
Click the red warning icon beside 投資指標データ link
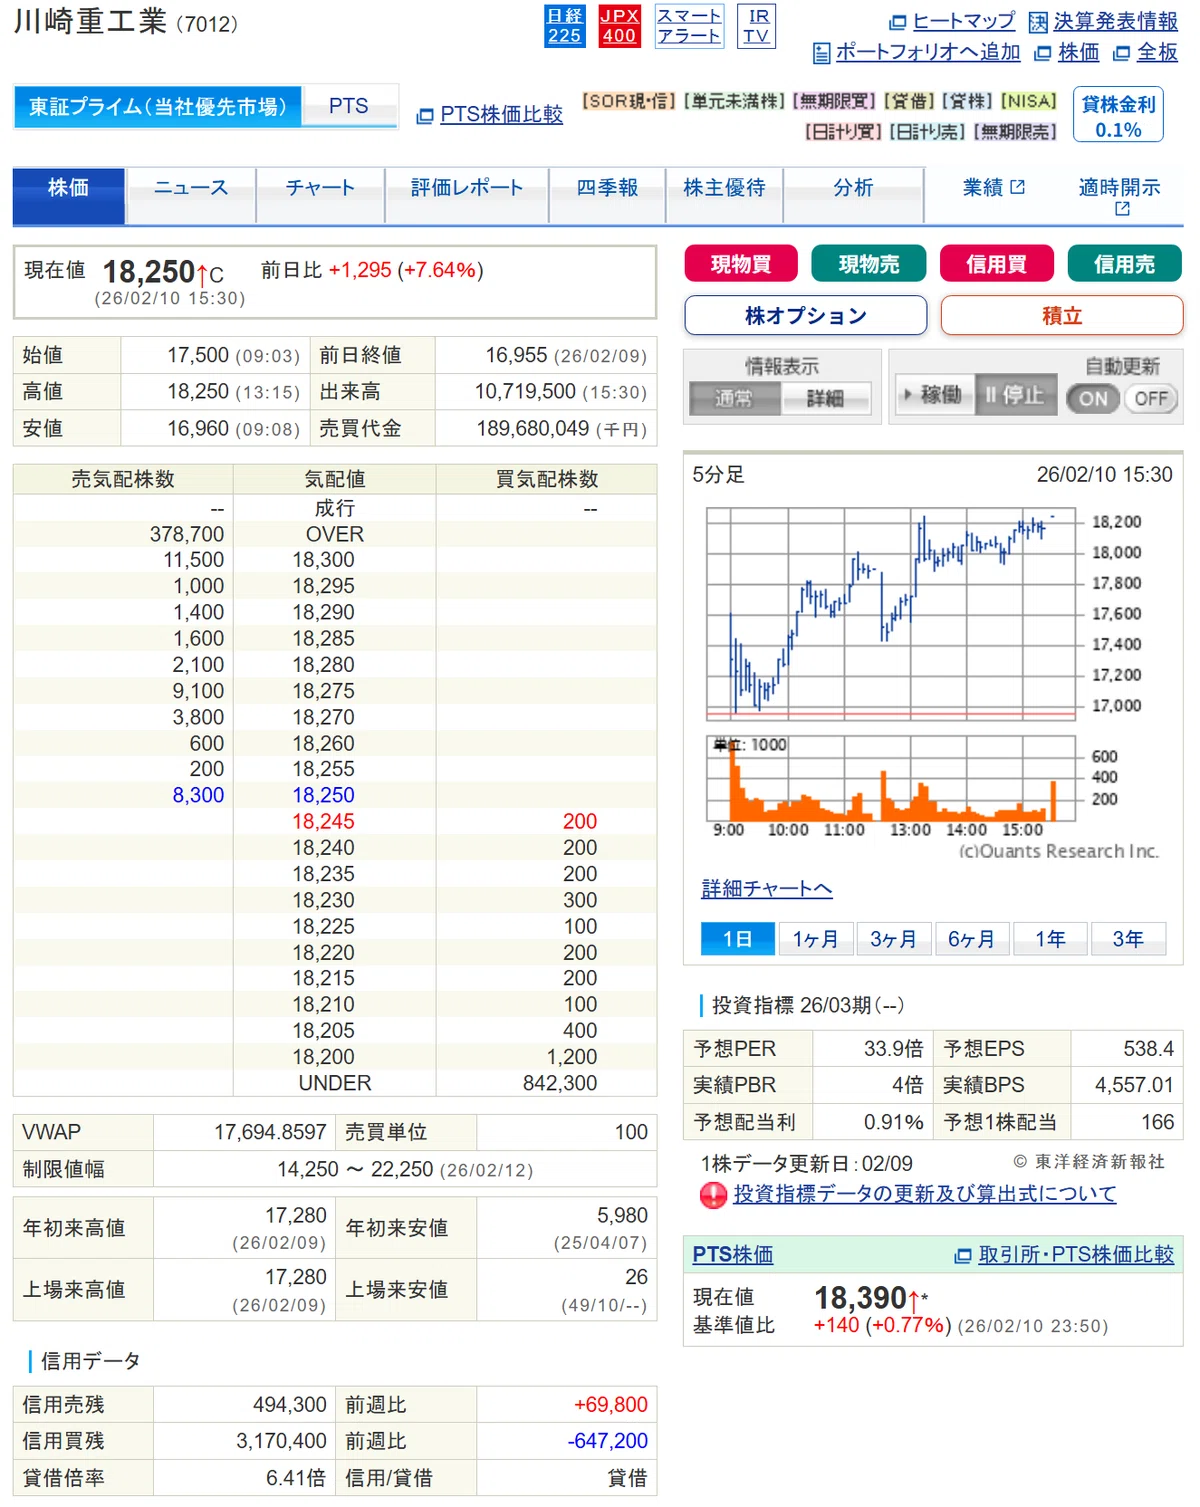click(713, 1195)
